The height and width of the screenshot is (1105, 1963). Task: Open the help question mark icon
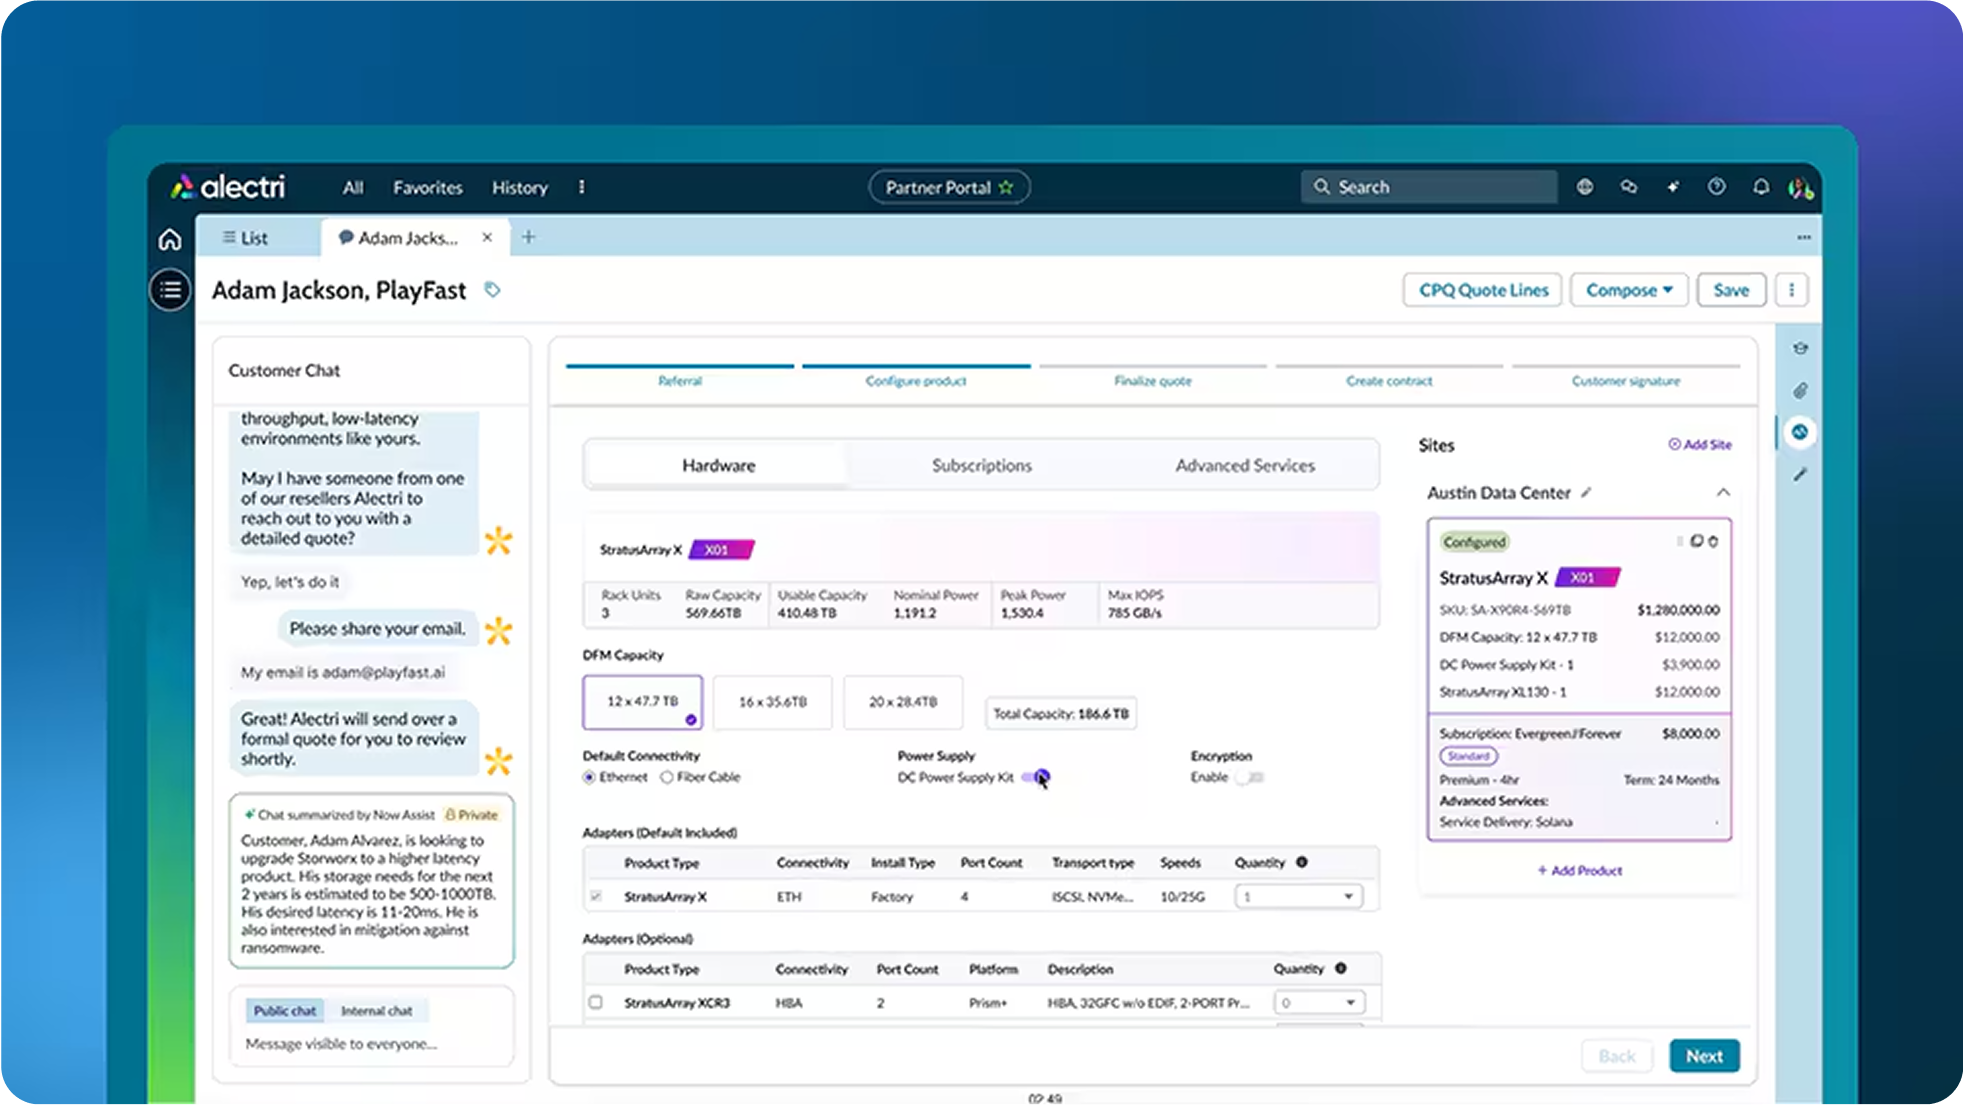1717,187
